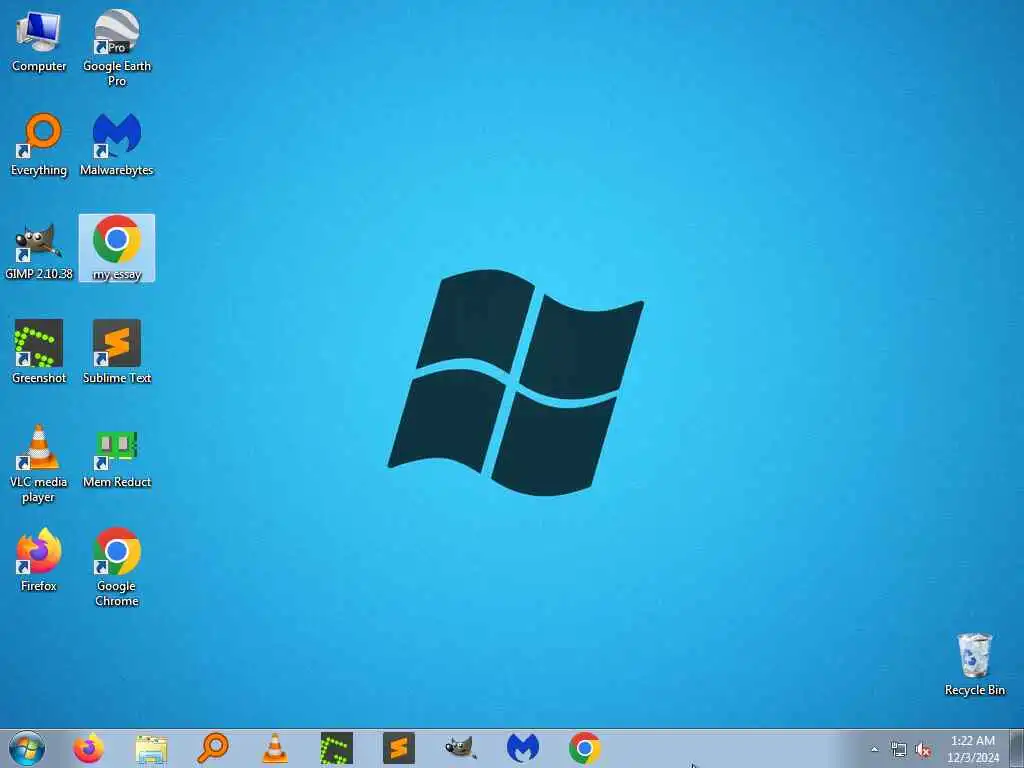Open the network status tray icon

click(899, 750)
